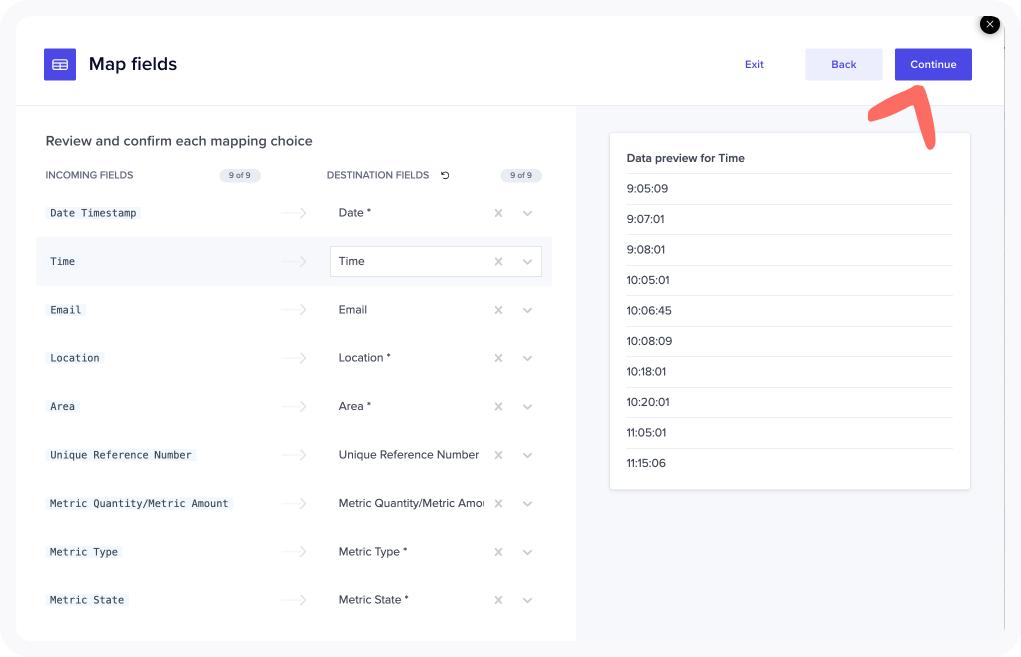Click the Continue button

pyautogui.click(x=933, y=64)
